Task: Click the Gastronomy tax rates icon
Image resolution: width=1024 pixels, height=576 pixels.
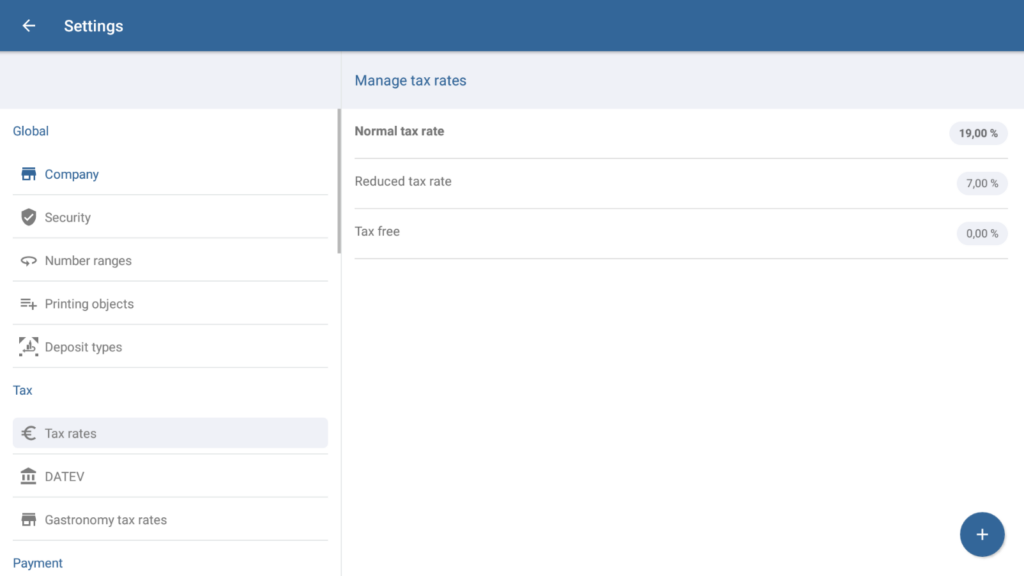Action: point(29,520)
